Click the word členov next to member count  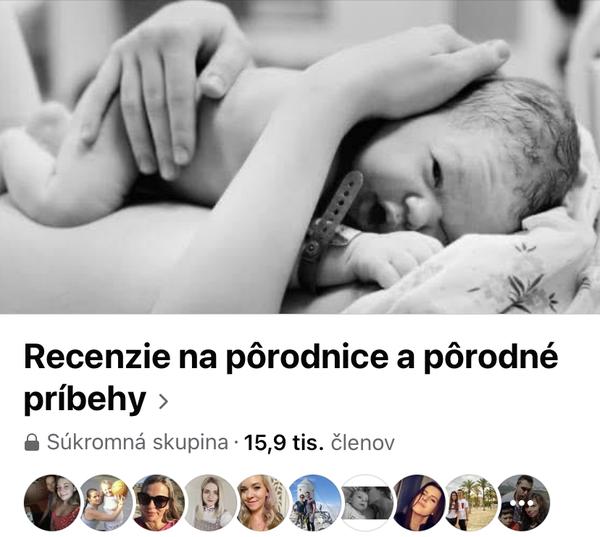click(362, 442)
